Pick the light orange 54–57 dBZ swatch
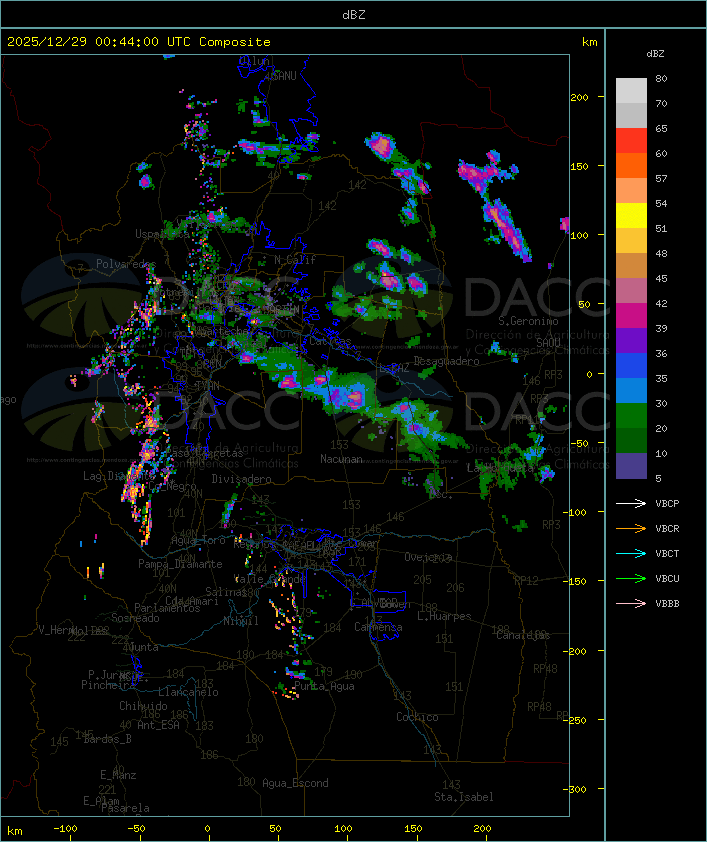This screenshot has width=707, height=842. [x=631, y=191]
